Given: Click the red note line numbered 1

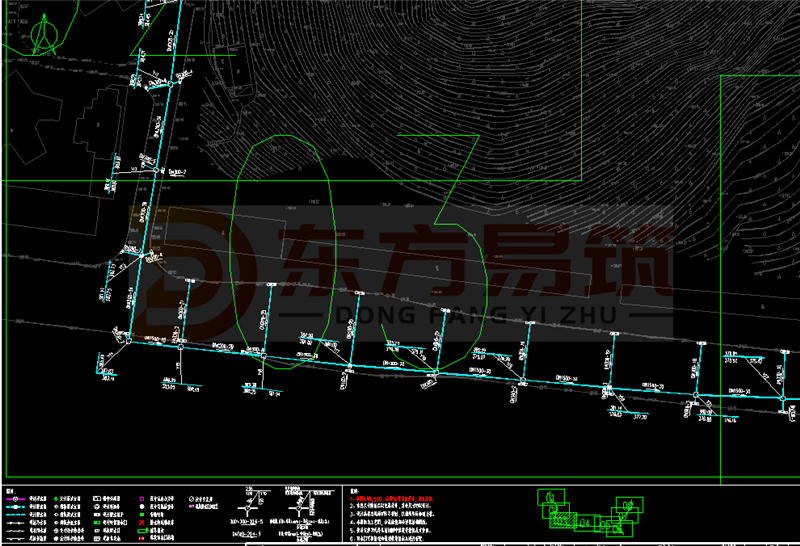Looking at the screenshot, I should [x=392, y=499].
